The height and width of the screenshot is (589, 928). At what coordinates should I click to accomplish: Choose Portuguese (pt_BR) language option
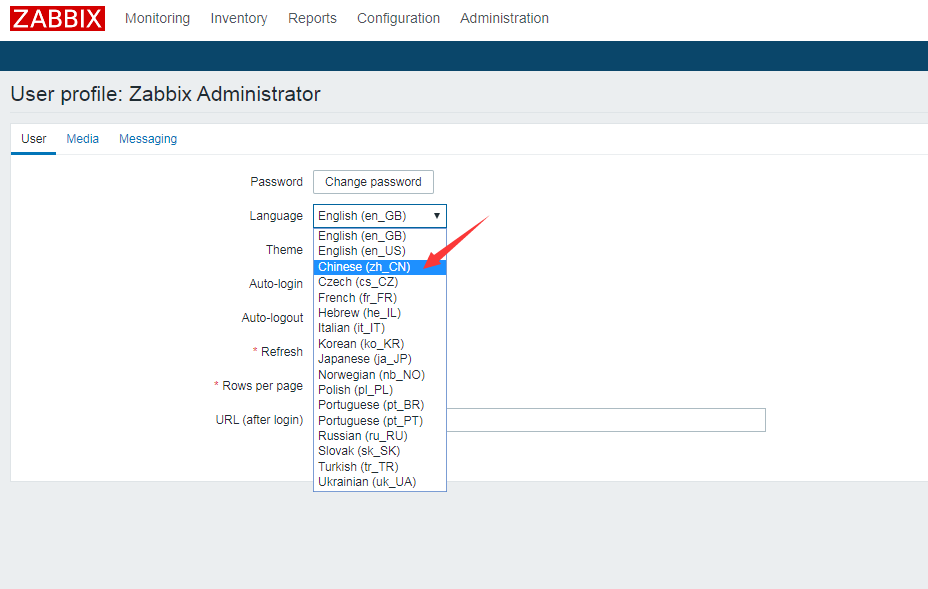(380, 405)
